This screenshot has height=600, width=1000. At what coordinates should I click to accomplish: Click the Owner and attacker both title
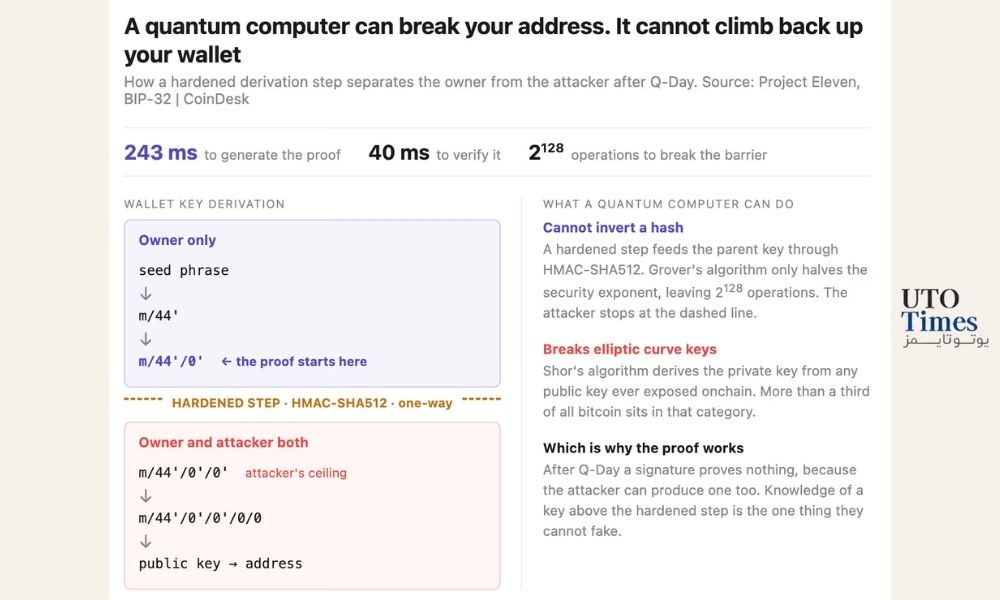point(223,443)
